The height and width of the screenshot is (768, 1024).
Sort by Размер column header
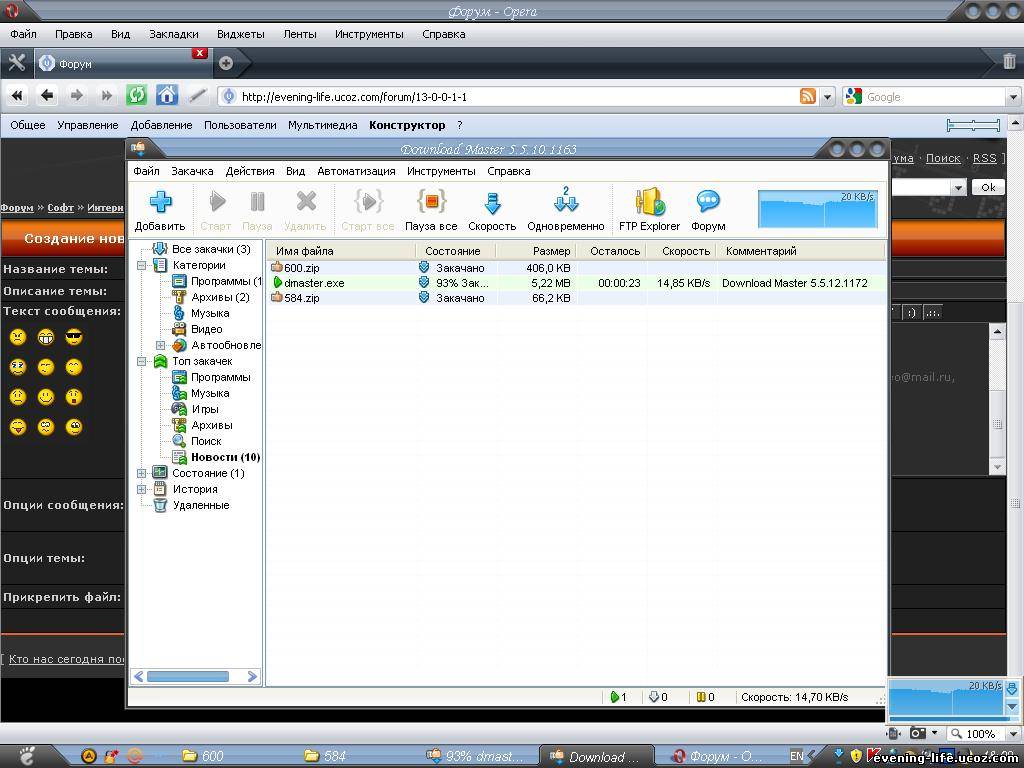[536, 251]
